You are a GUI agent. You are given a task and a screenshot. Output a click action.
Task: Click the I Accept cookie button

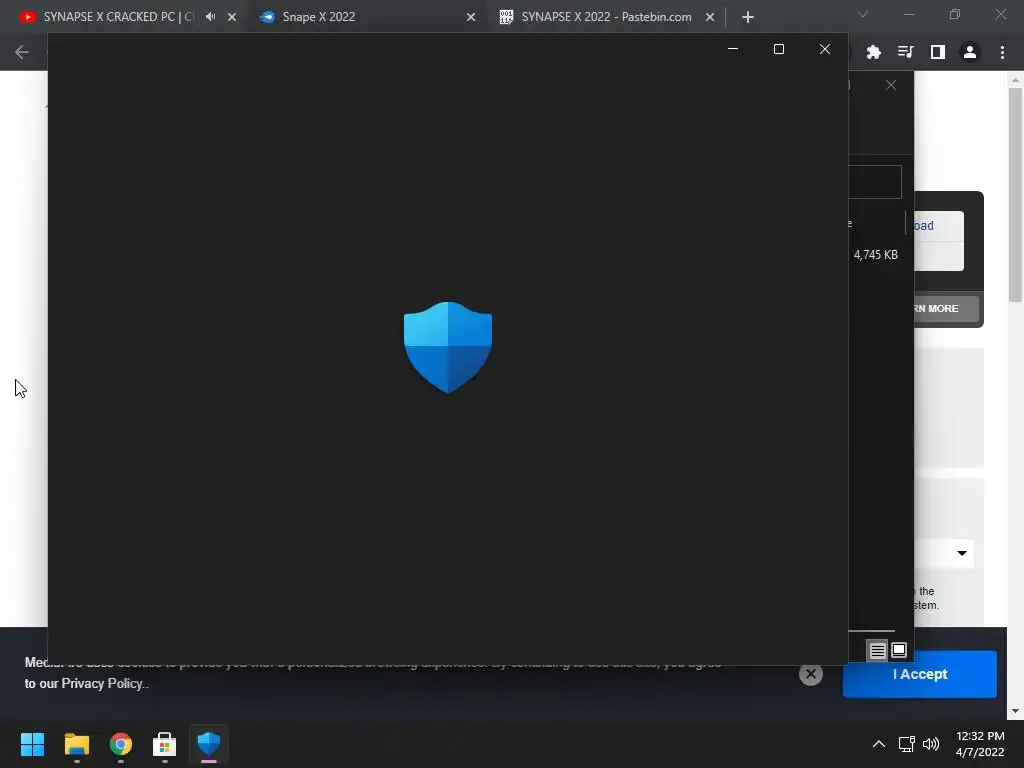coord(920,674)
